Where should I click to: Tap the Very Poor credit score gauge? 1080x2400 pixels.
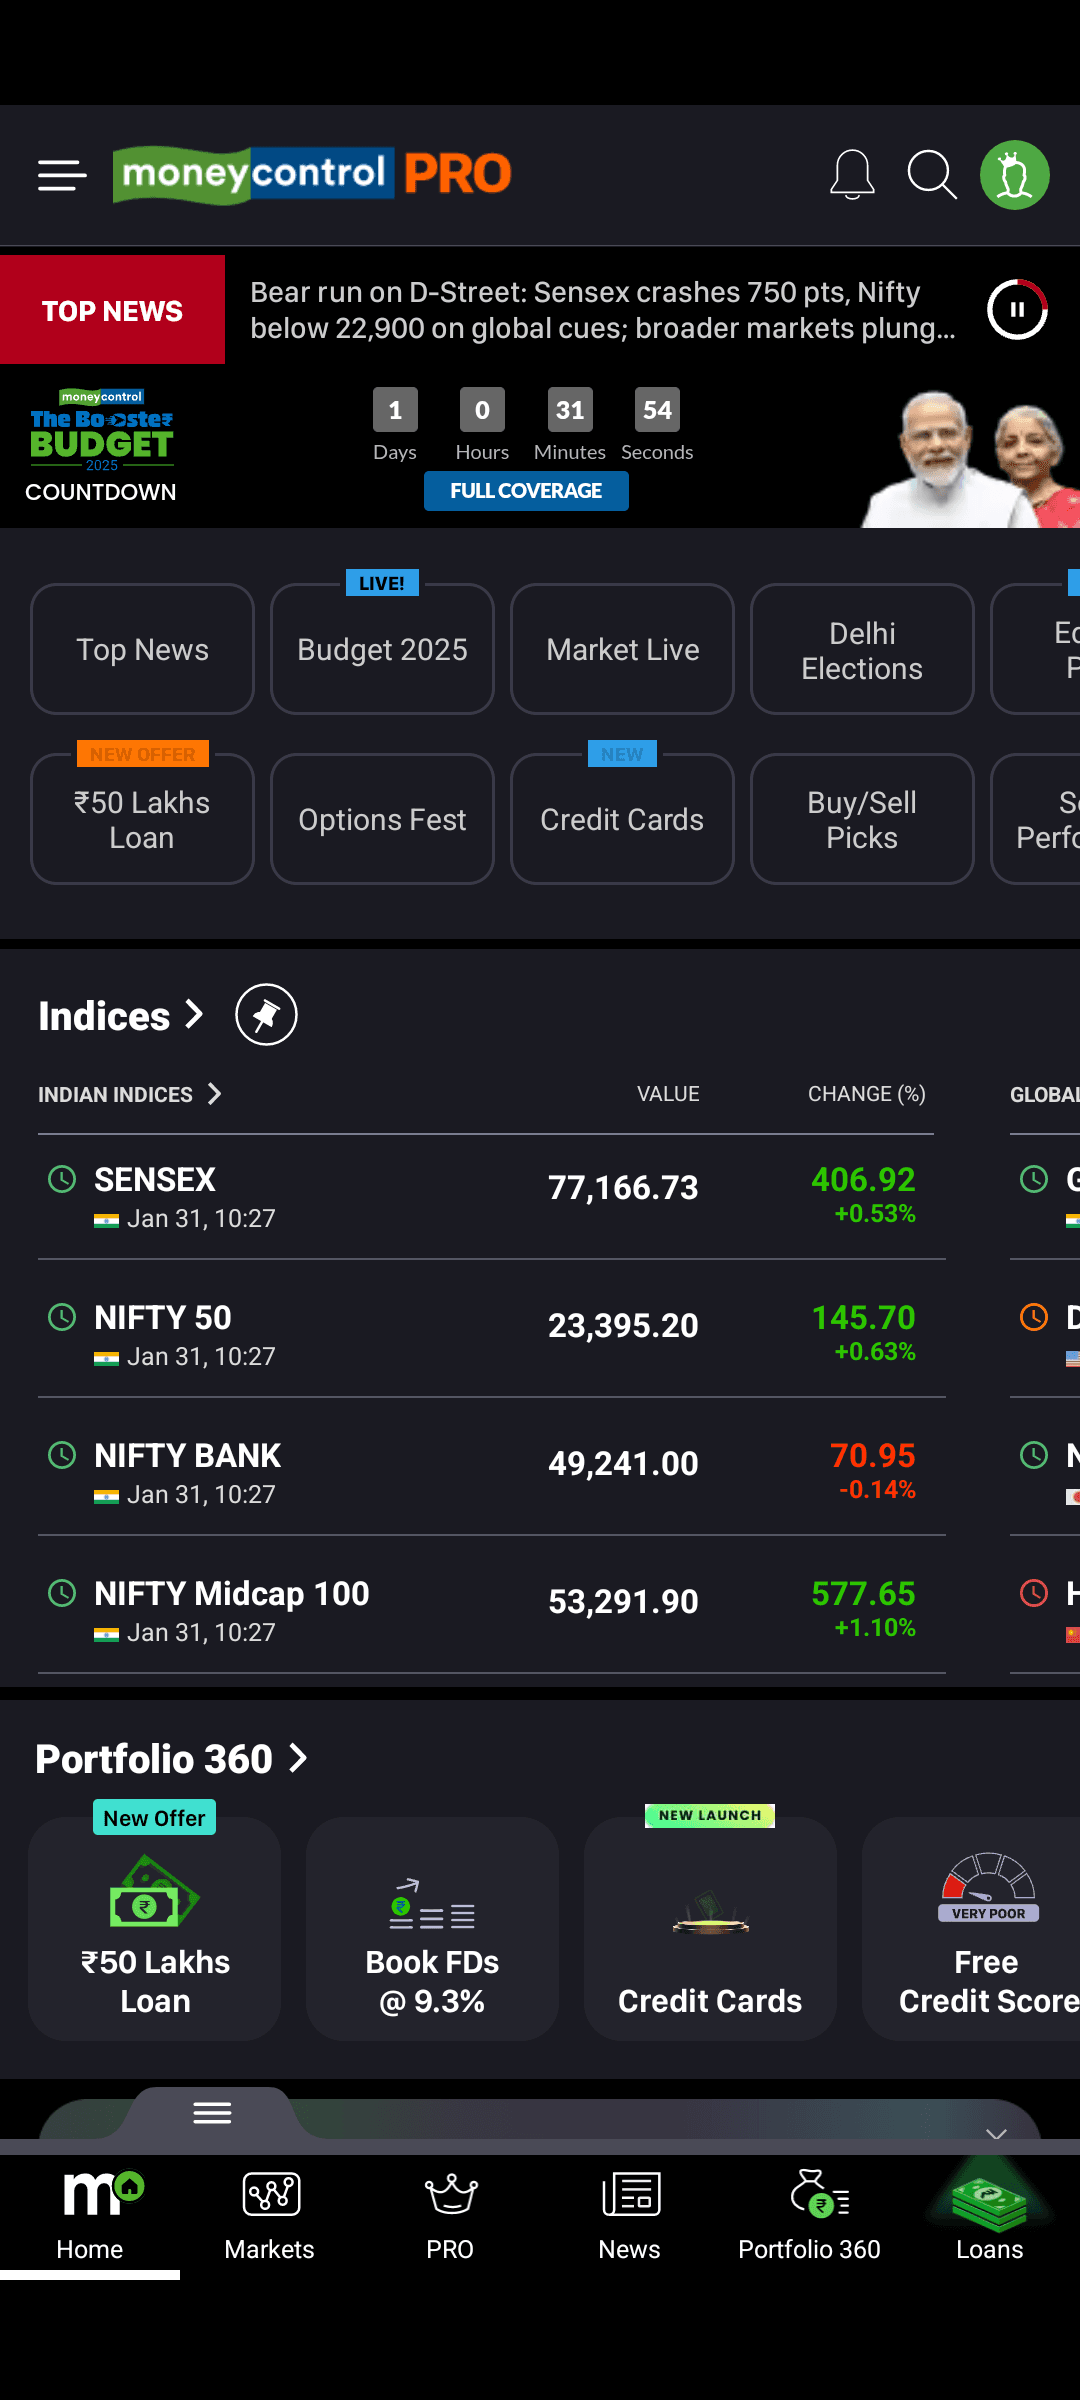point(988,1887)
